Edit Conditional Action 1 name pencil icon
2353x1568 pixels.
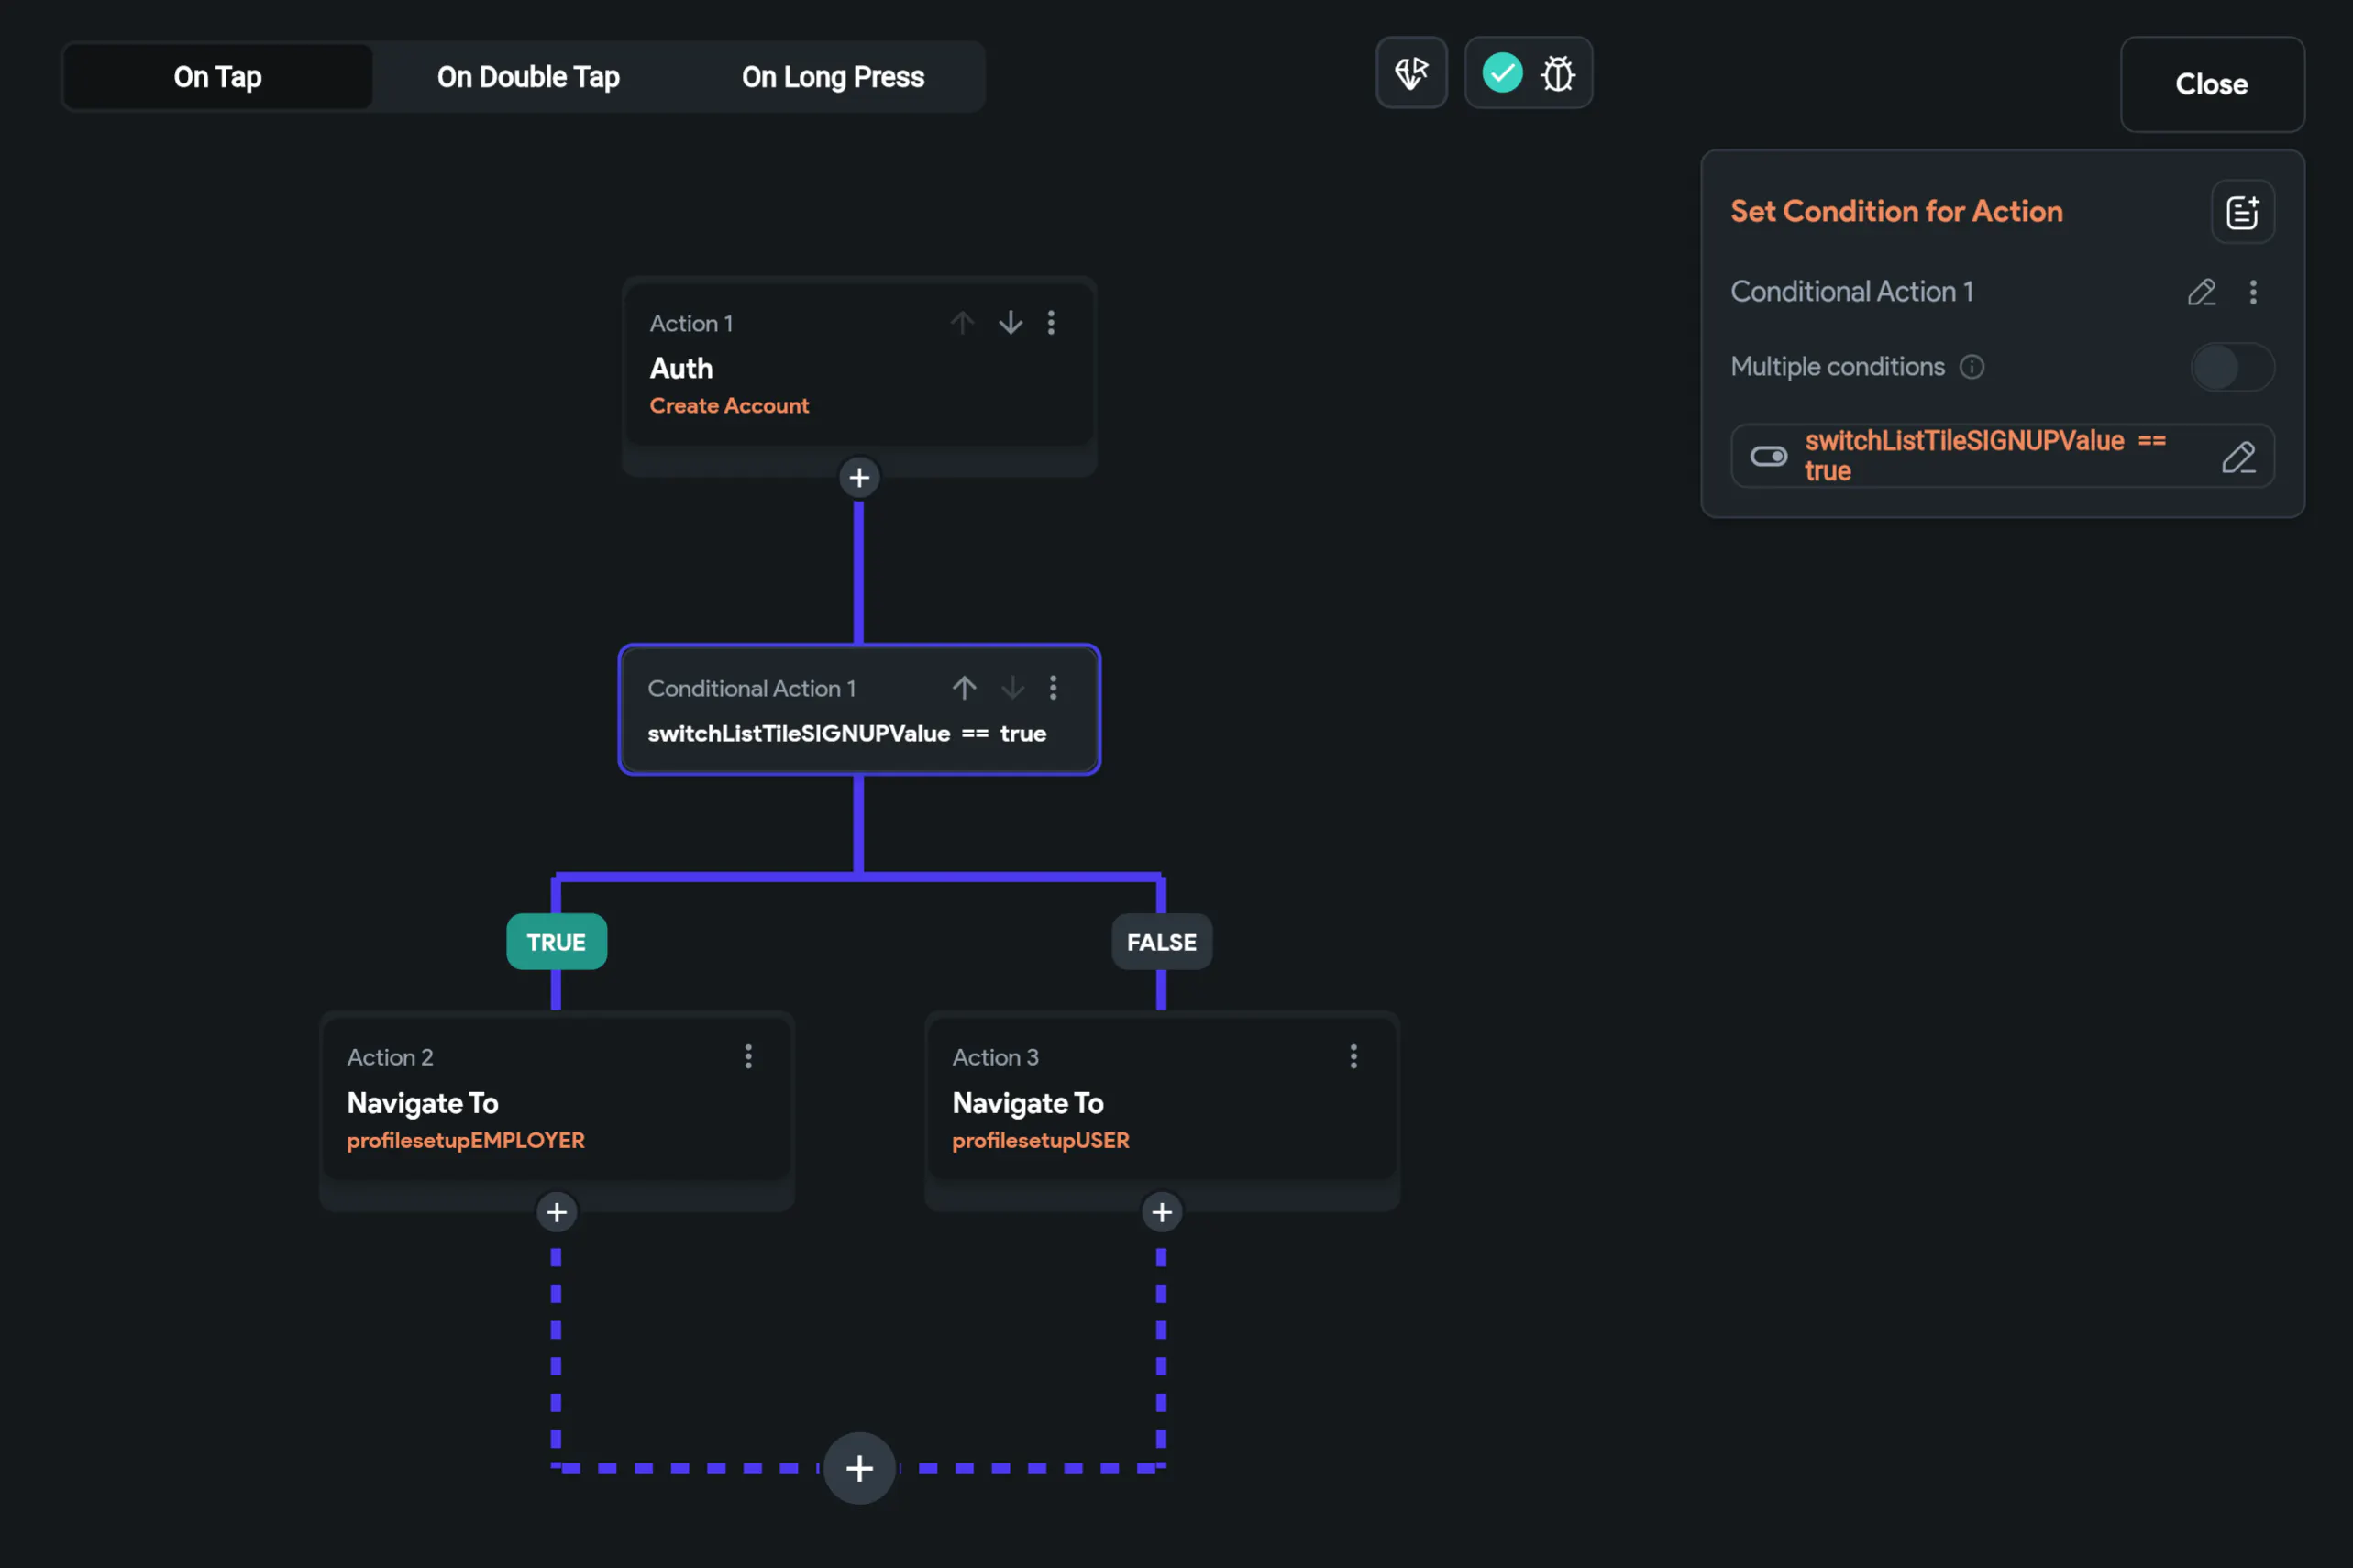(x=2200, y=292)
